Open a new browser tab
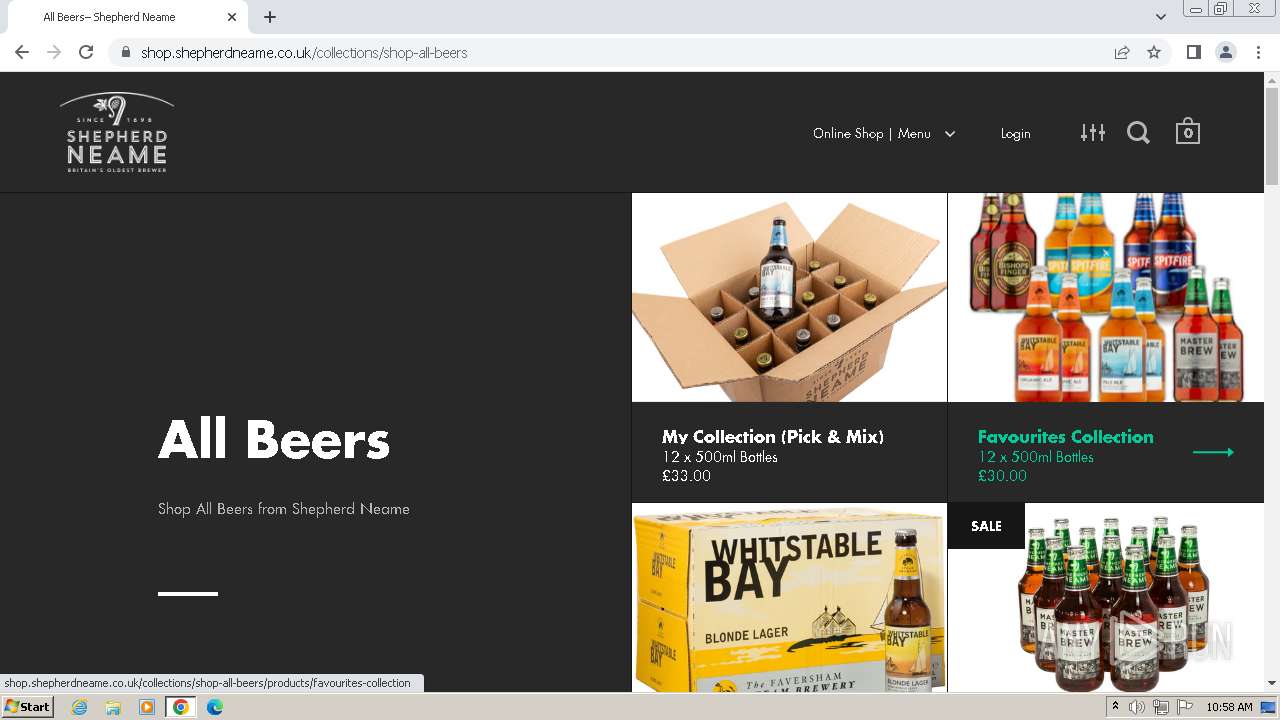The width and height of the screenshot is (1280, 720). [270, 17]
